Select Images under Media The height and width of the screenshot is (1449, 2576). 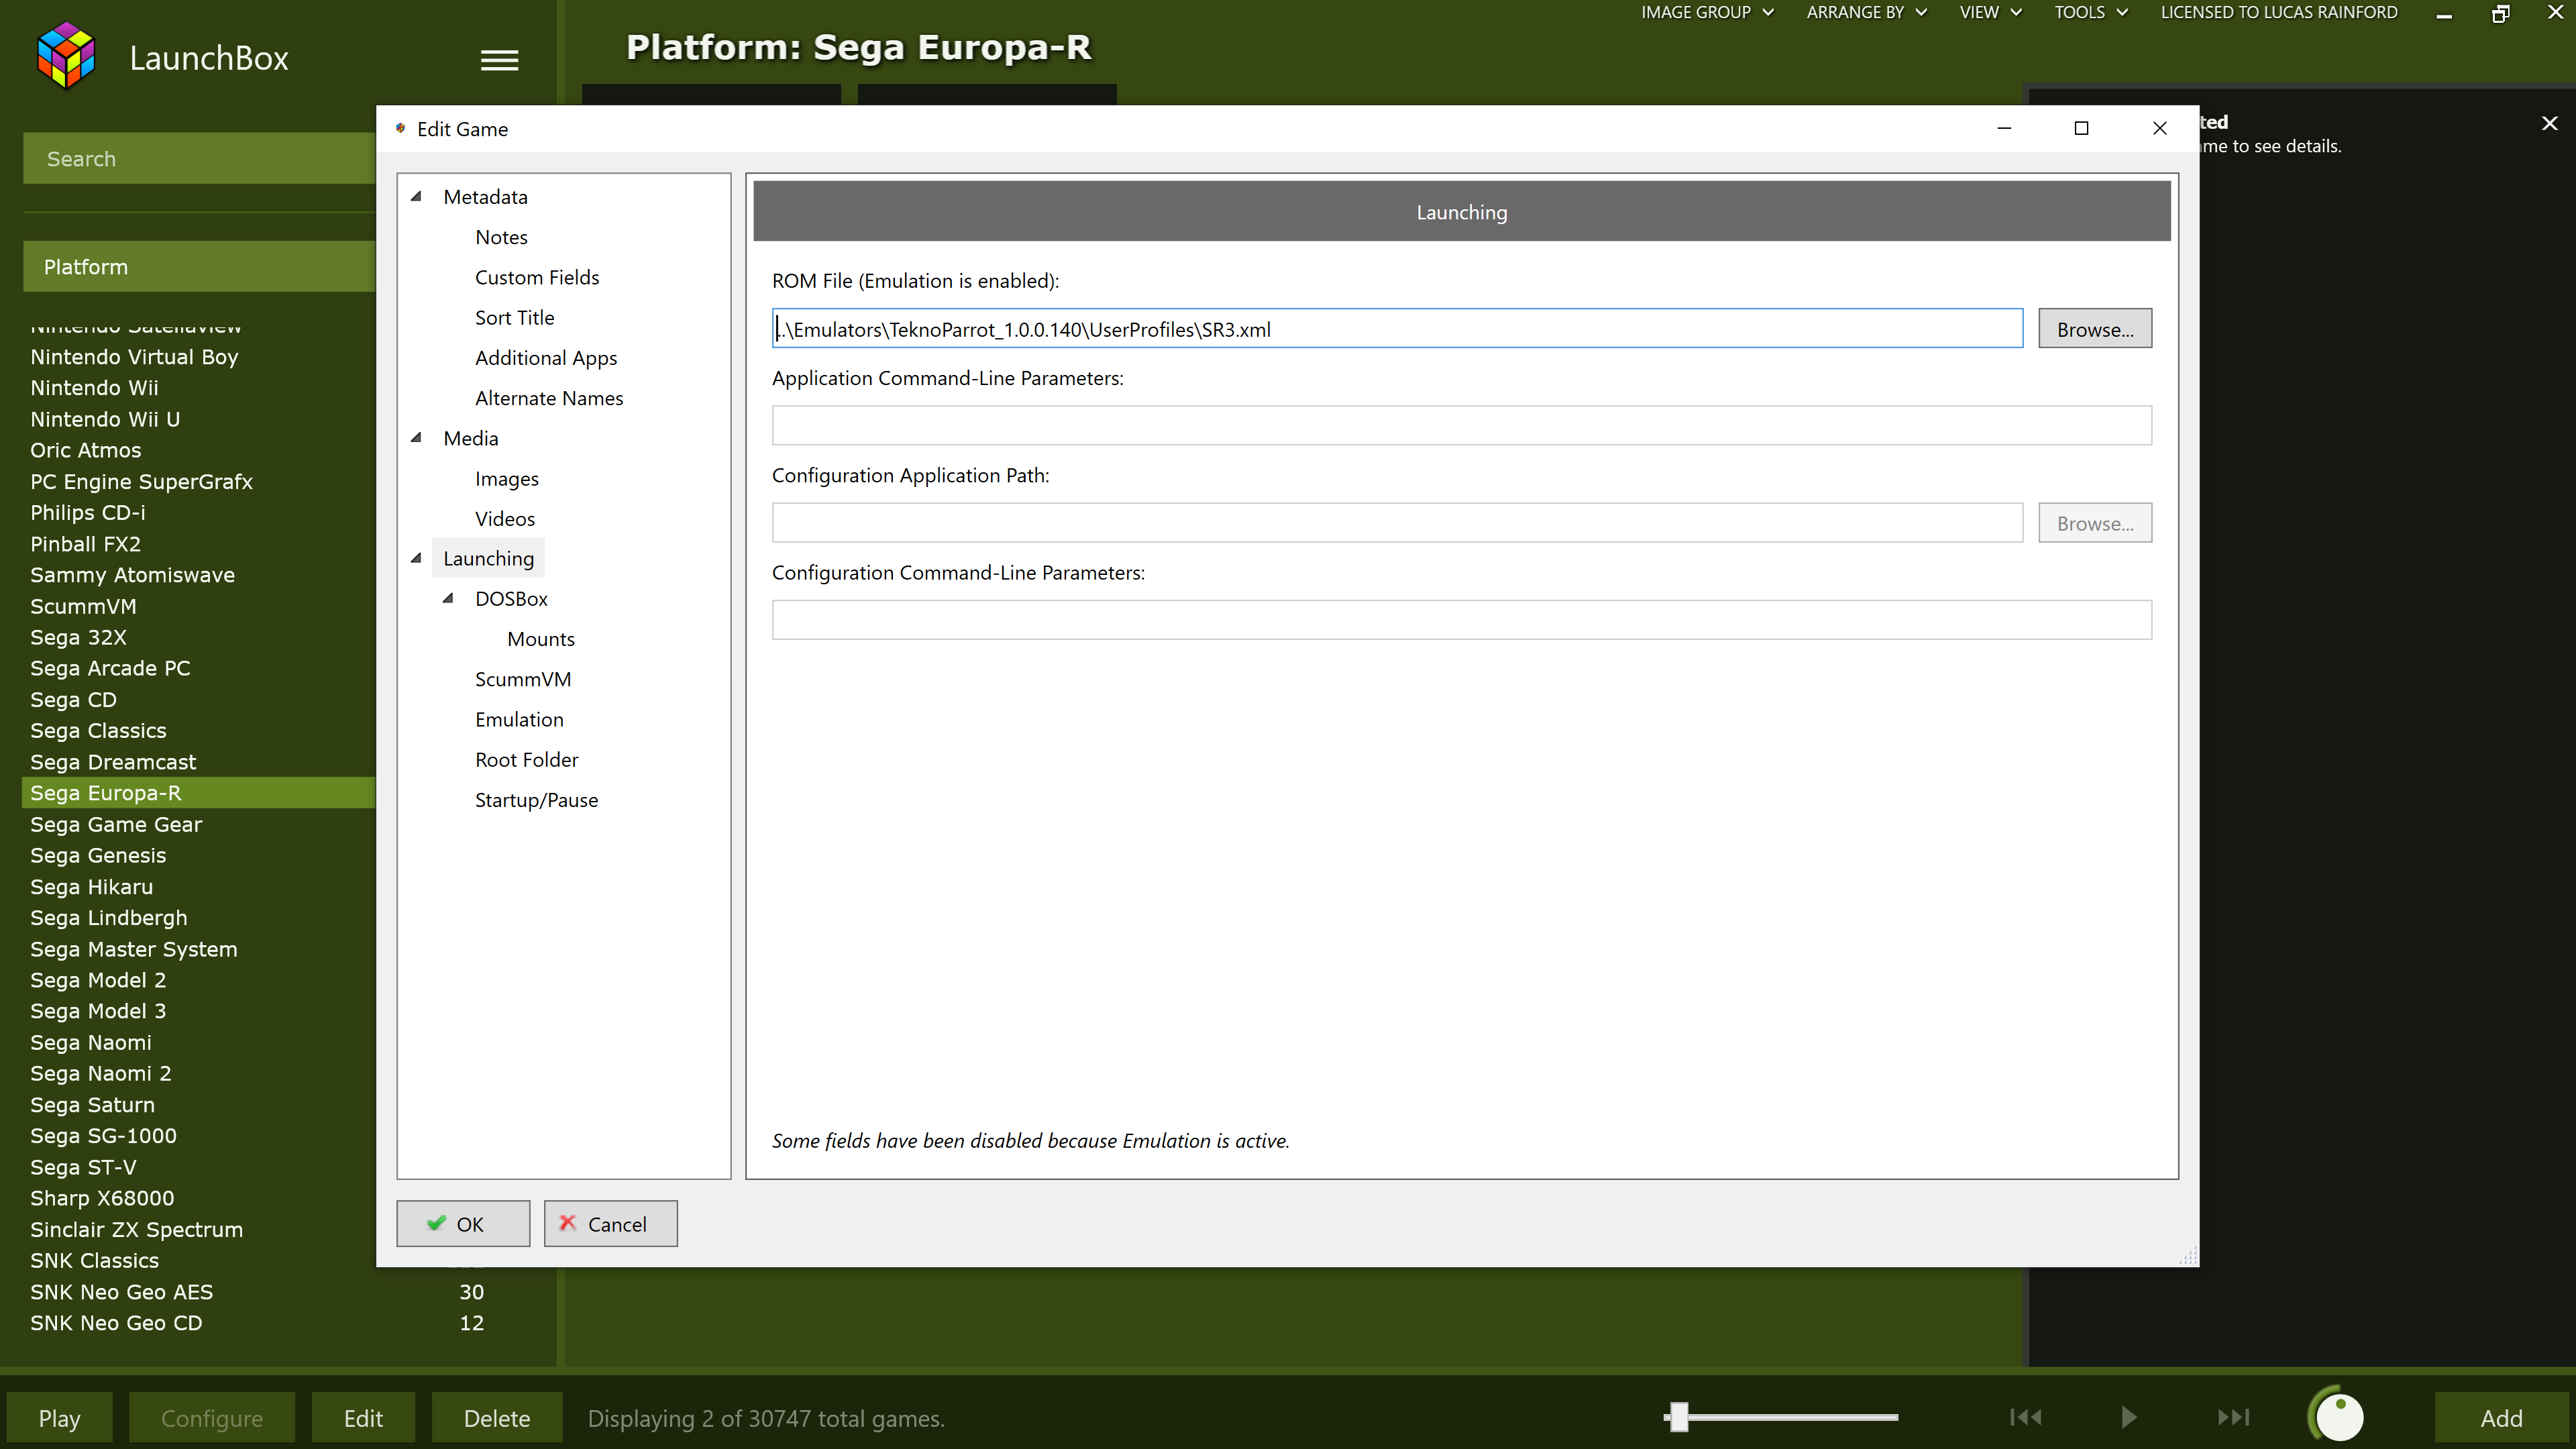506,478
